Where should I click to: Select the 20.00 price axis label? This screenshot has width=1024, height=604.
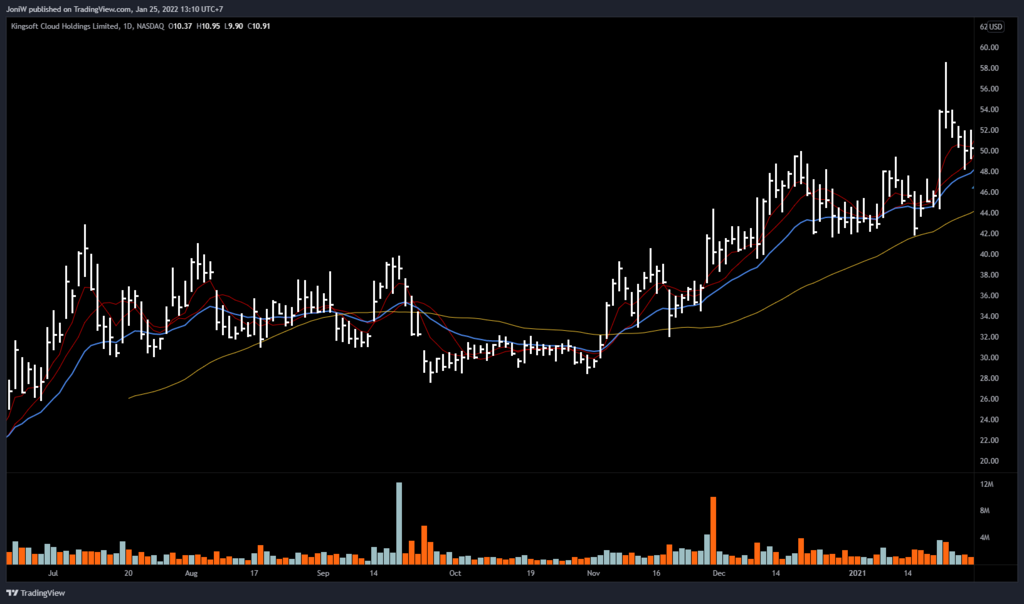pyautogui.click(x=990, y=461)
